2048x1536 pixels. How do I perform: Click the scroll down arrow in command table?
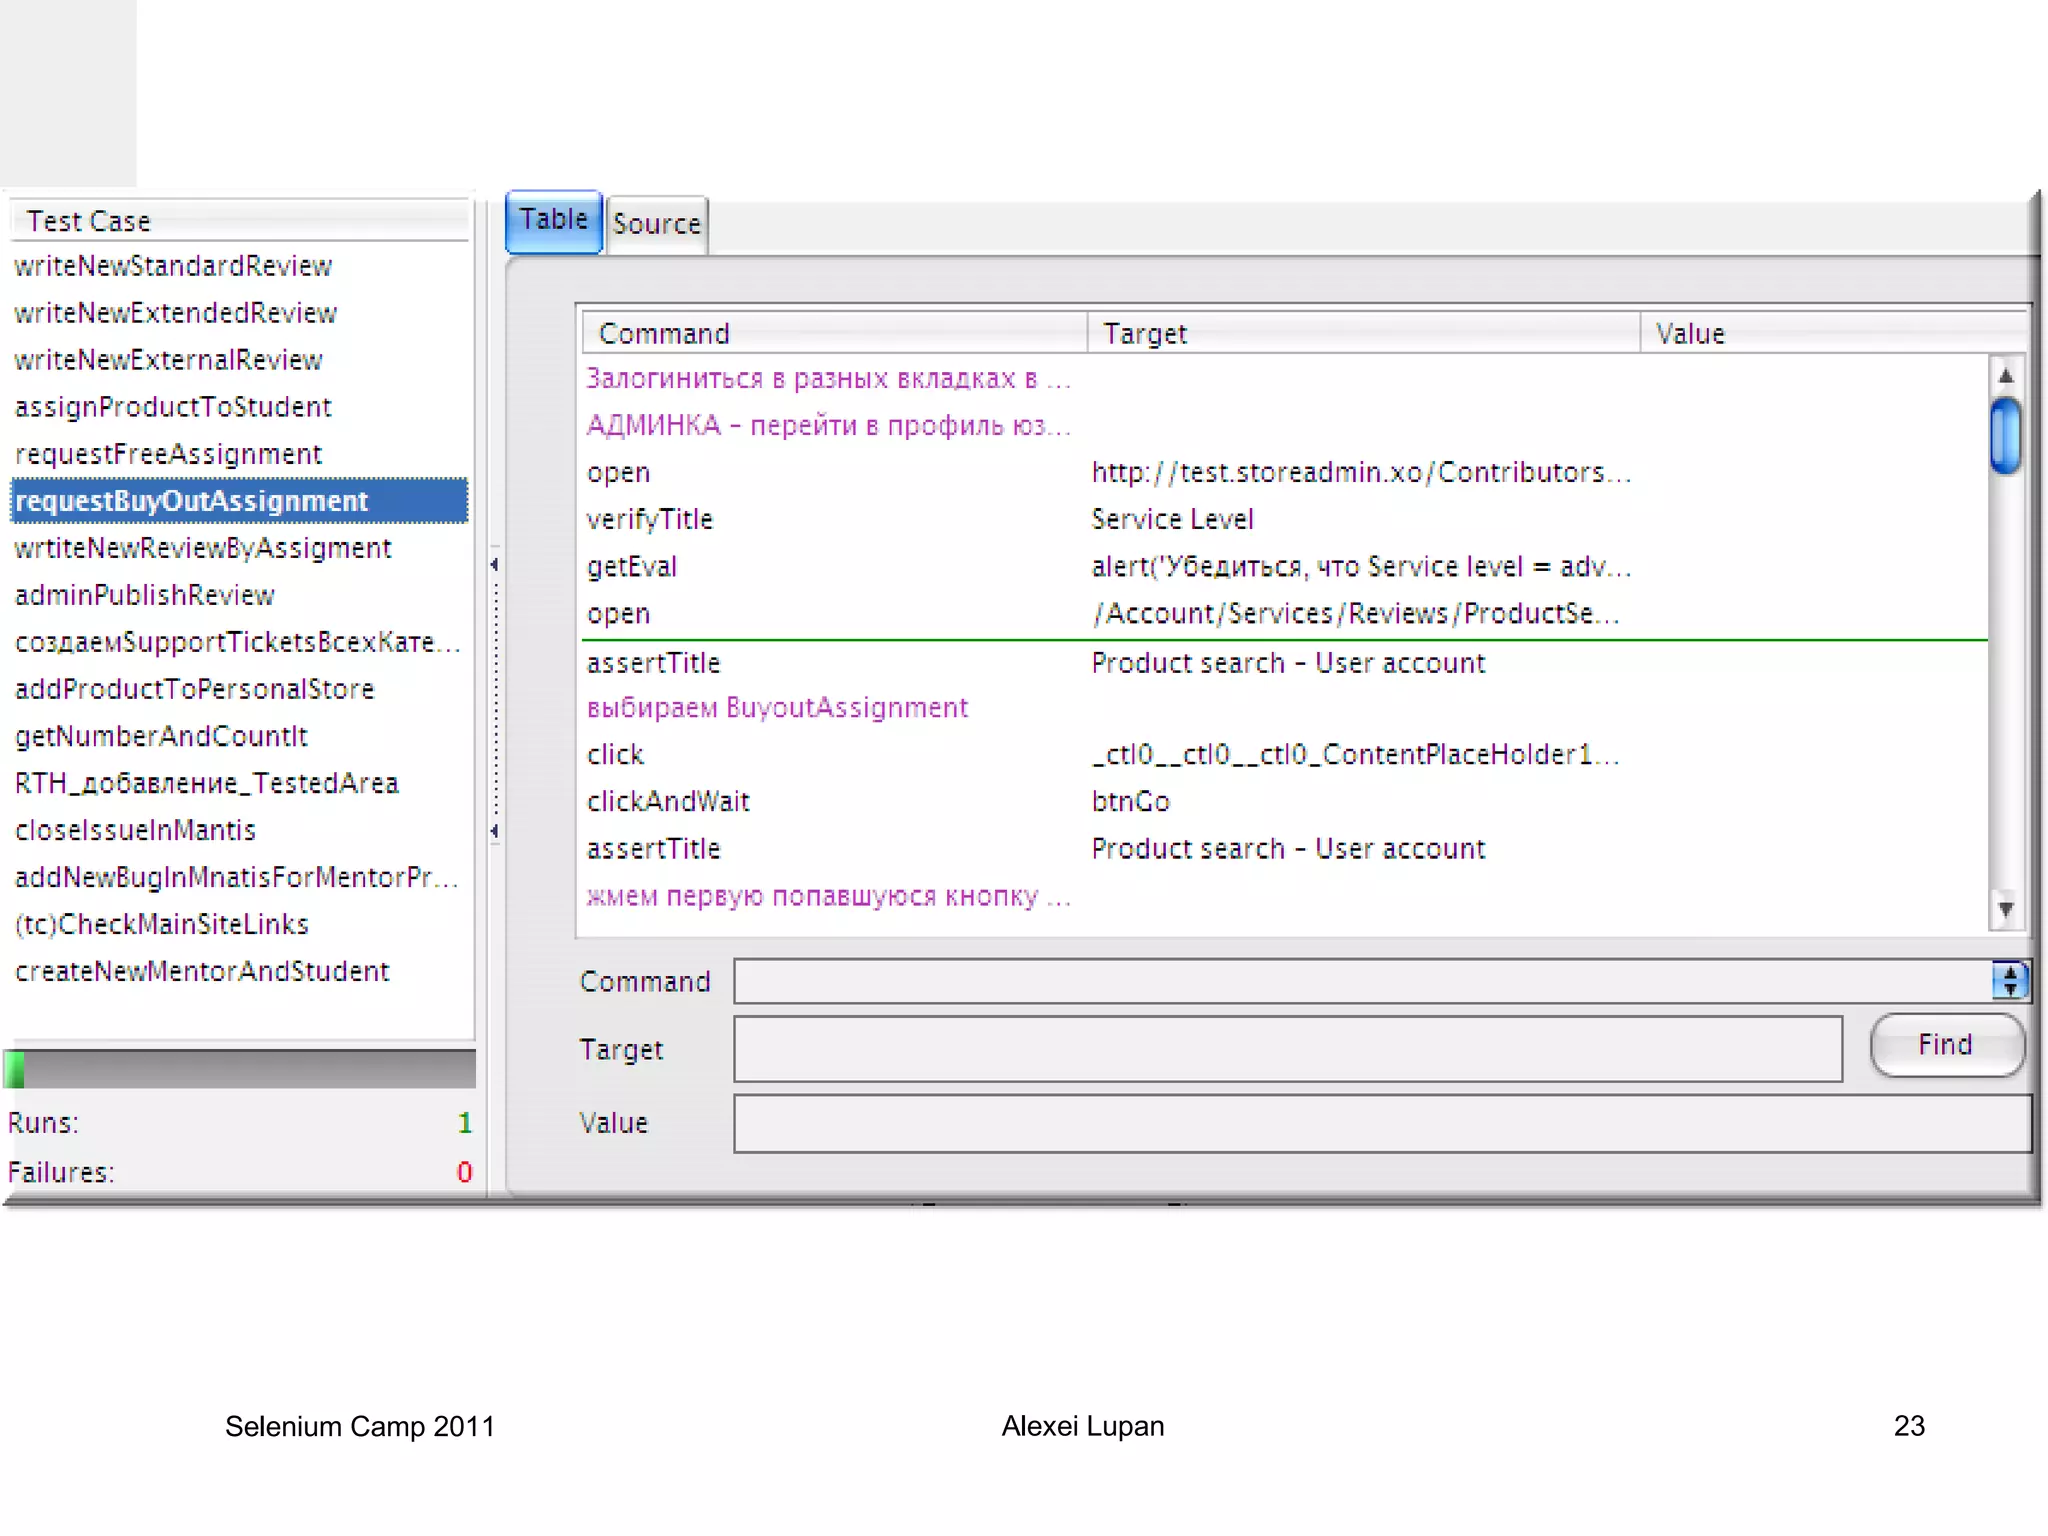click(2005, 910)
